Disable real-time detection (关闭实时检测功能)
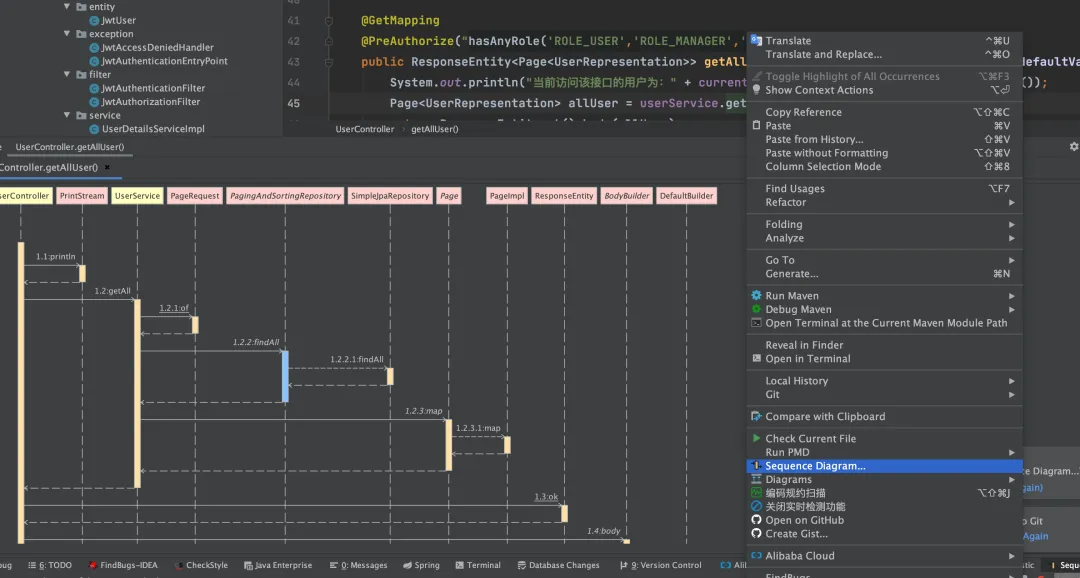1080x578 pixels. (805, 507)
